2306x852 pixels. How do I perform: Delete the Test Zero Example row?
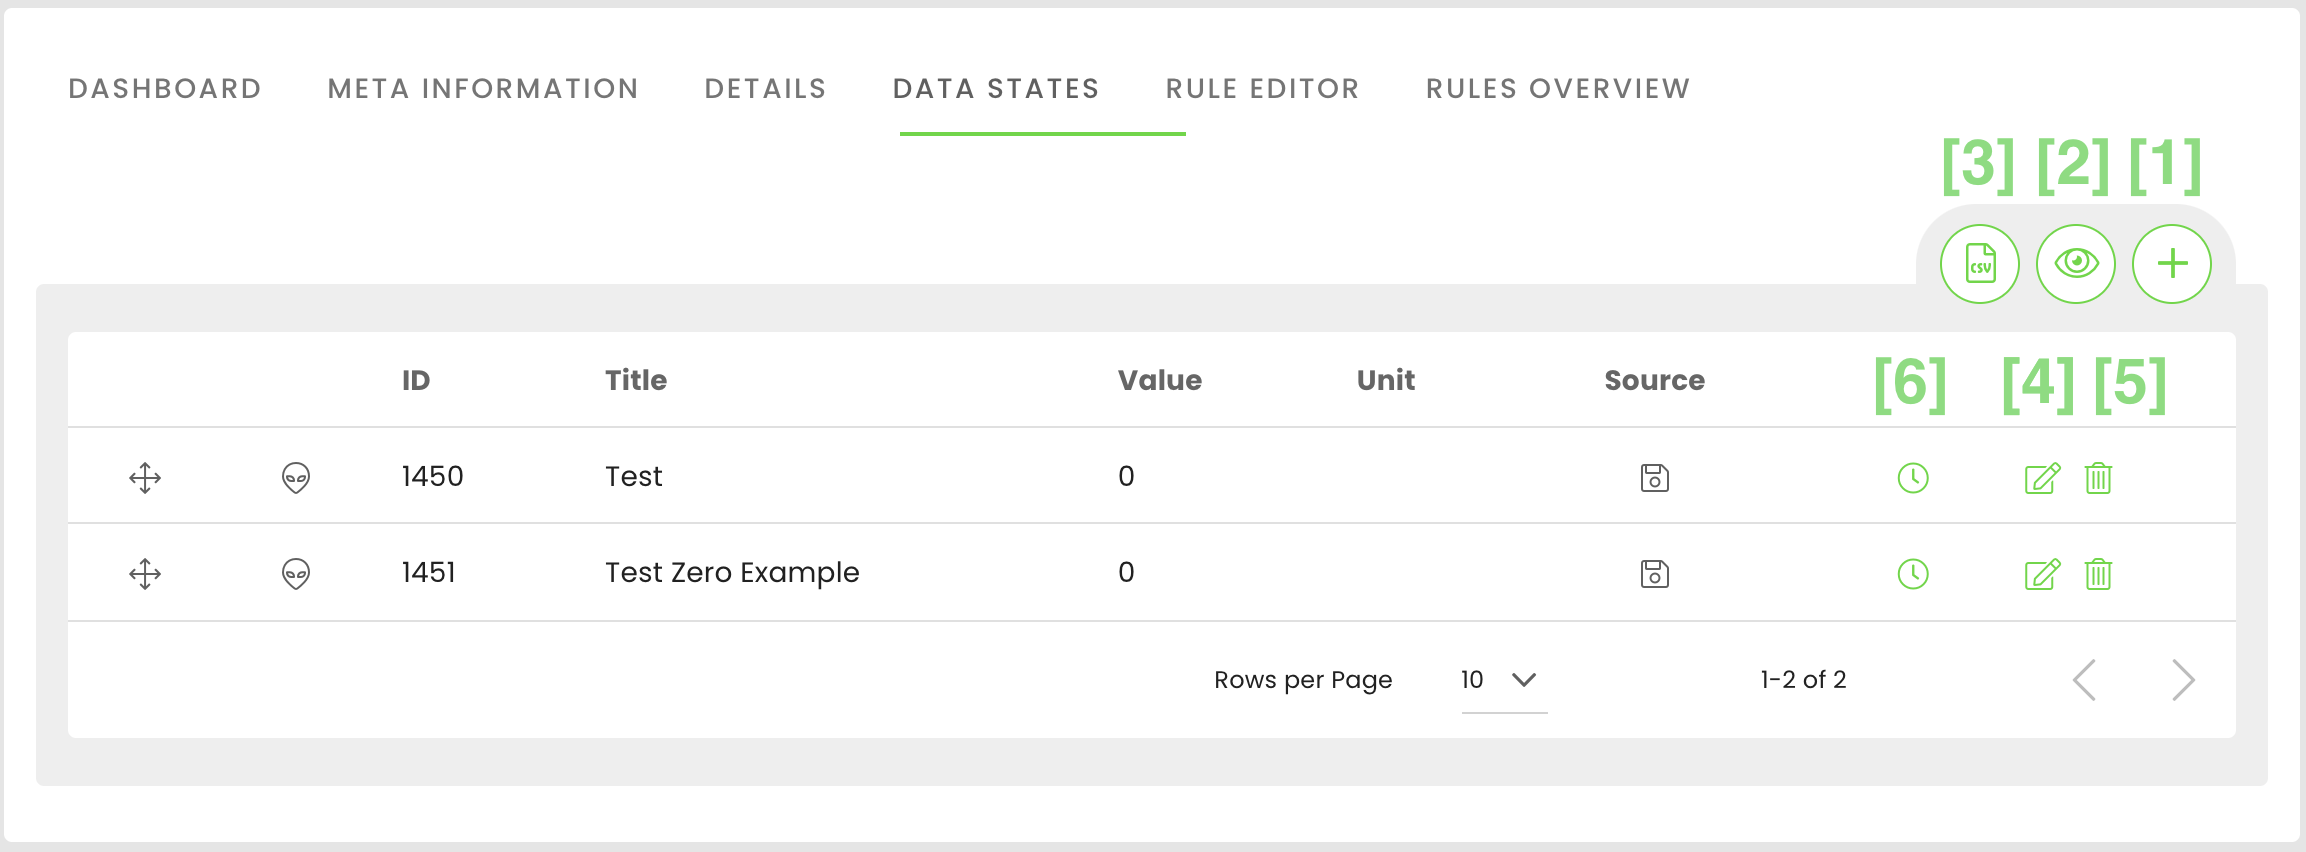(x=2098, y=574)
